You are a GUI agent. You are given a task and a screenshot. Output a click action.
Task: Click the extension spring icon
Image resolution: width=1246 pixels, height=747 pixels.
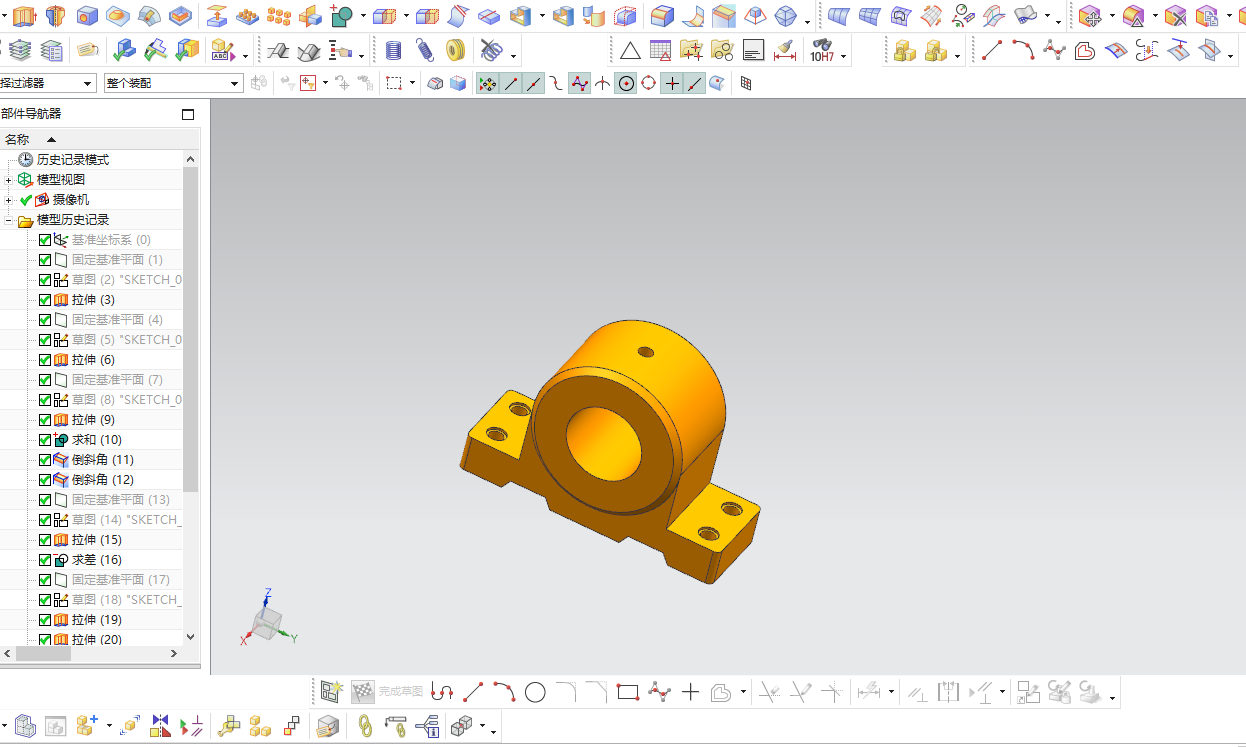[424, 50]
